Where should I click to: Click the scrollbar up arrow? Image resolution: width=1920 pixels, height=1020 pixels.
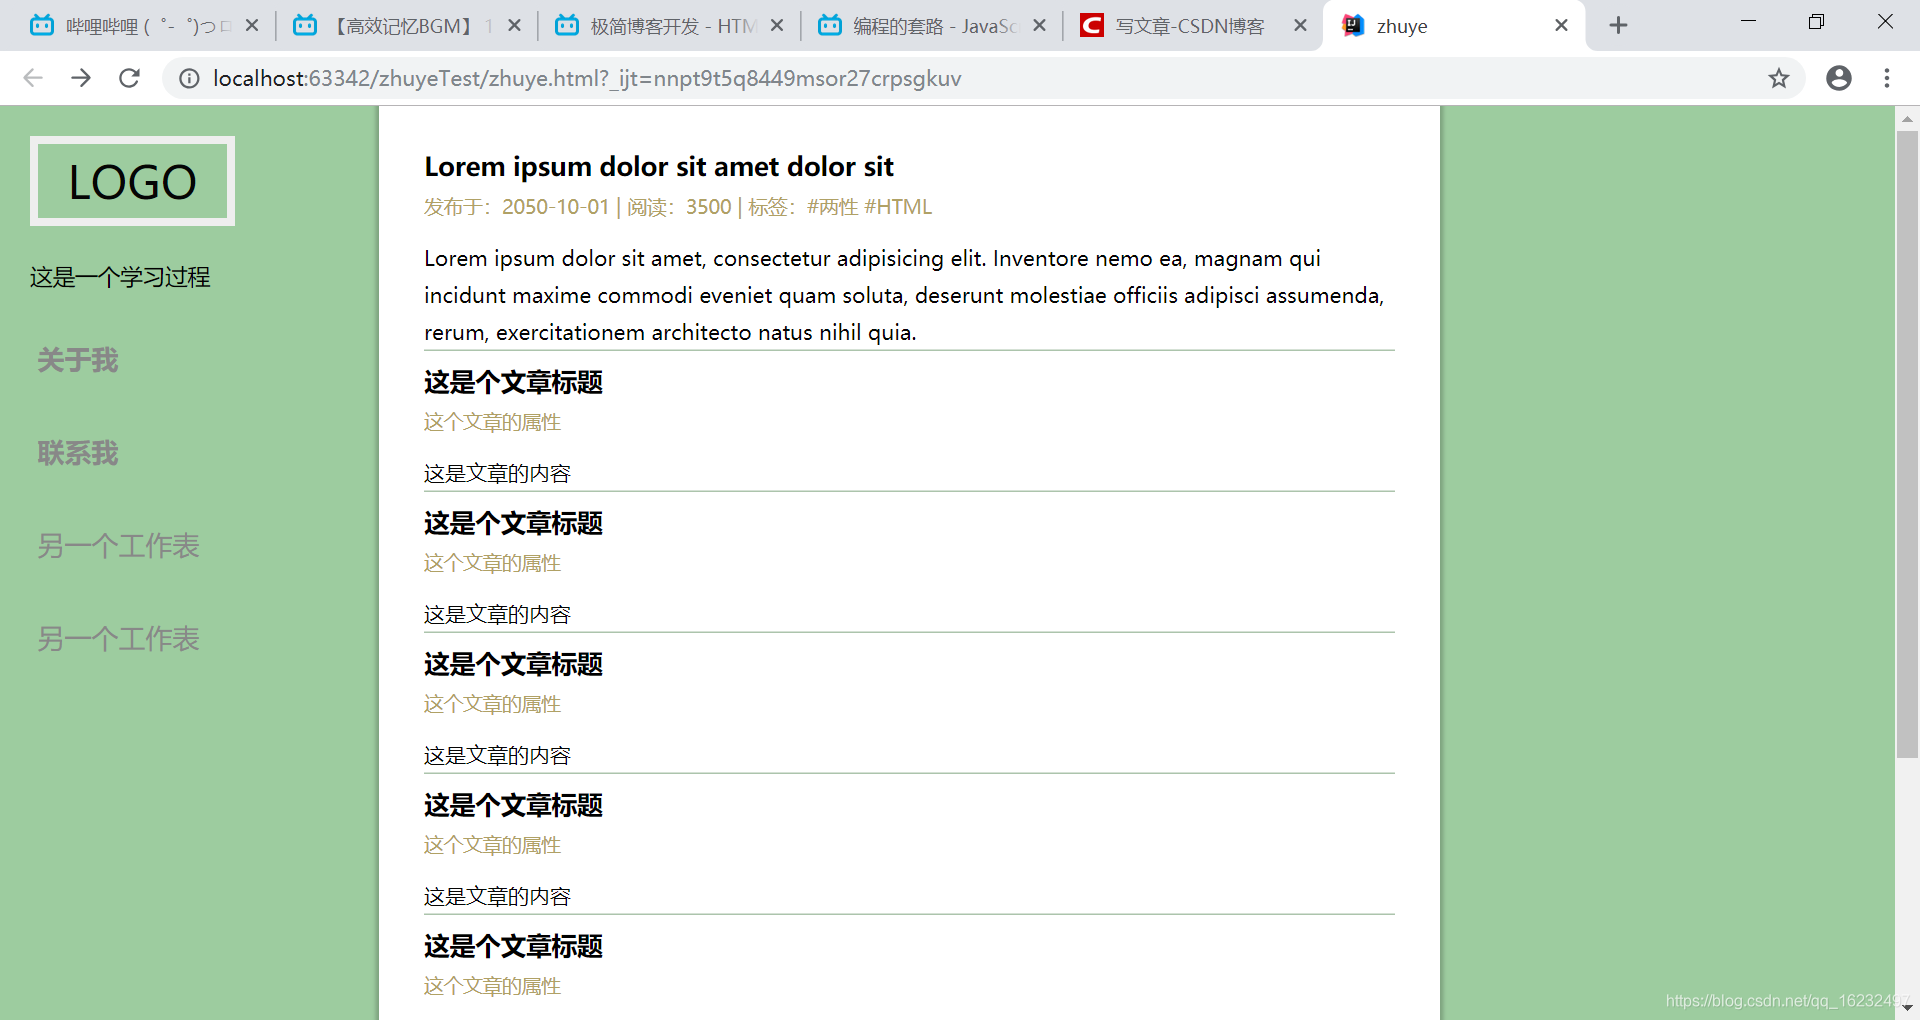[1907, 119]
